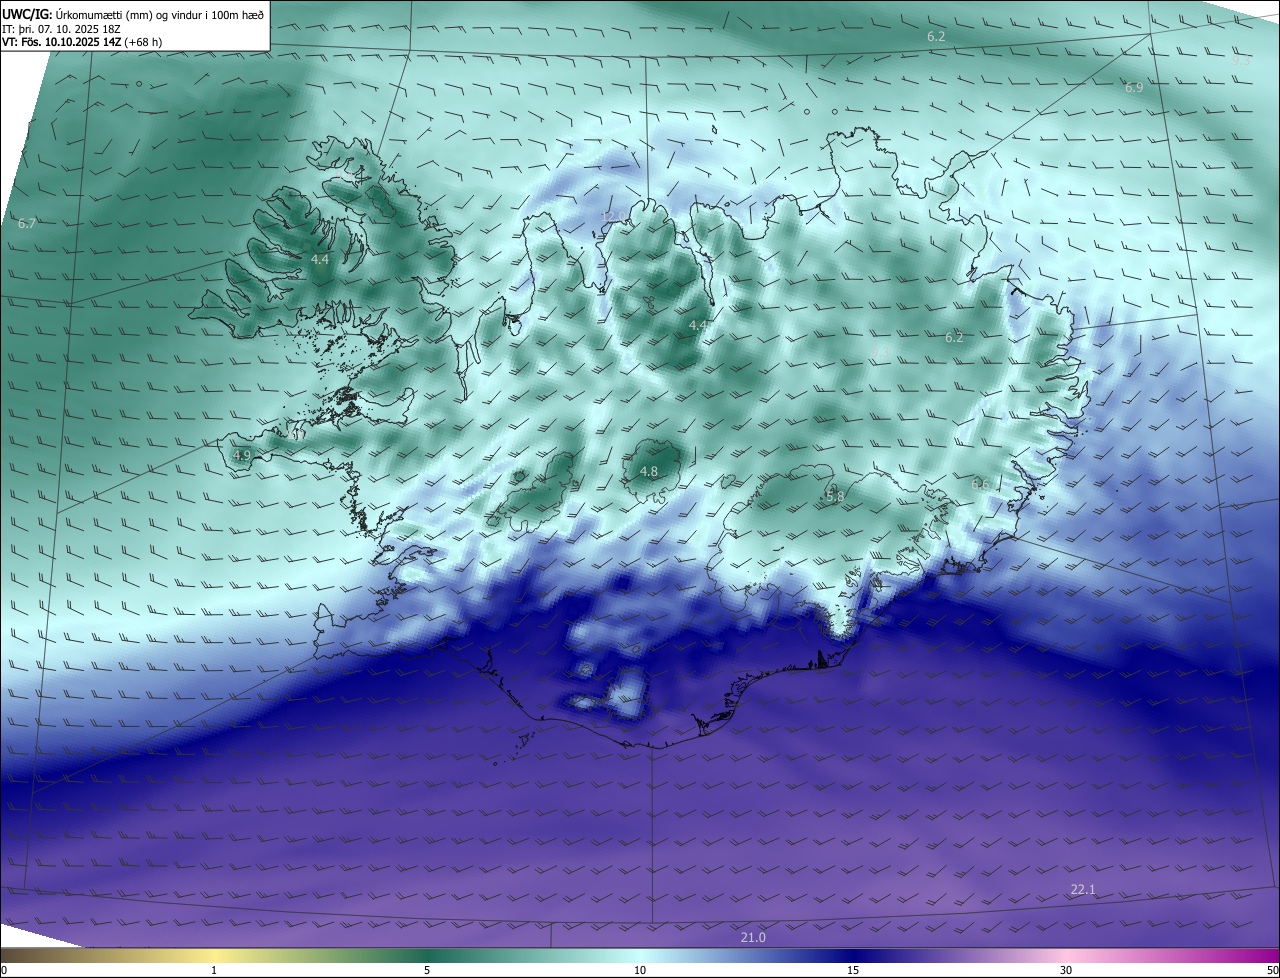Screen dimensions: 1280x978
Task: Click the color scale at the 0 label
Action: 4,970
